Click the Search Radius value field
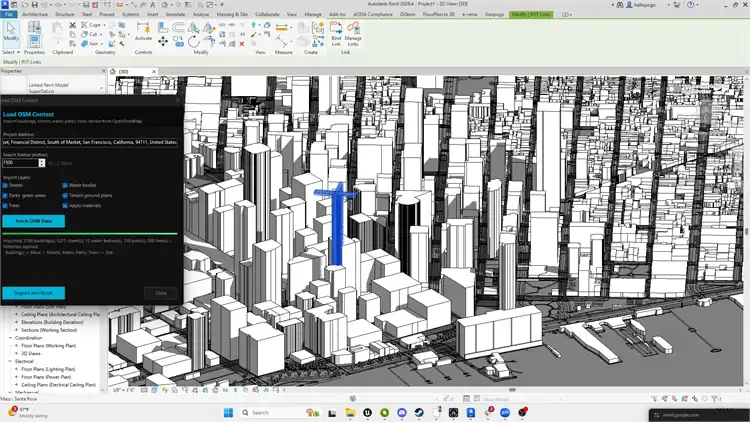 tap(20, 163)
